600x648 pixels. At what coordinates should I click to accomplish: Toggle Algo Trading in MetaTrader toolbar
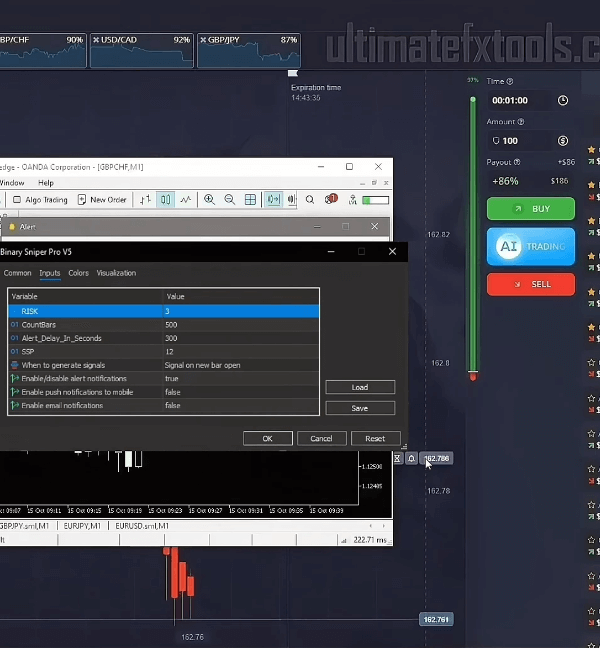40,200
